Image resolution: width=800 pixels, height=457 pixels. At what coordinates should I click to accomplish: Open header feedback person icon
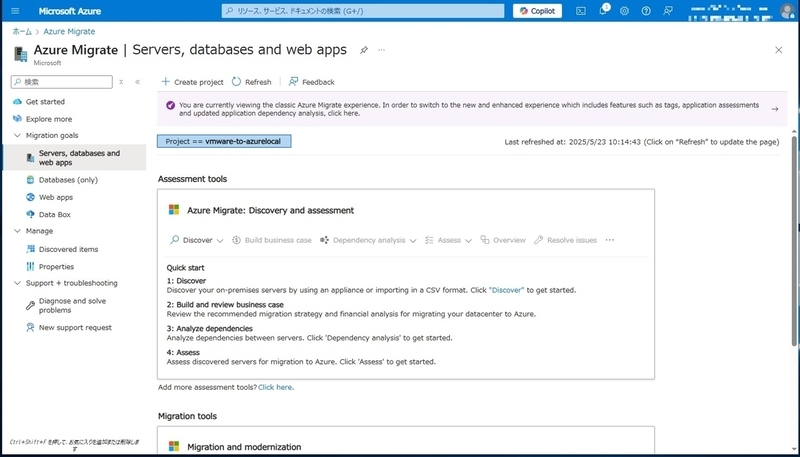[668, 11]
